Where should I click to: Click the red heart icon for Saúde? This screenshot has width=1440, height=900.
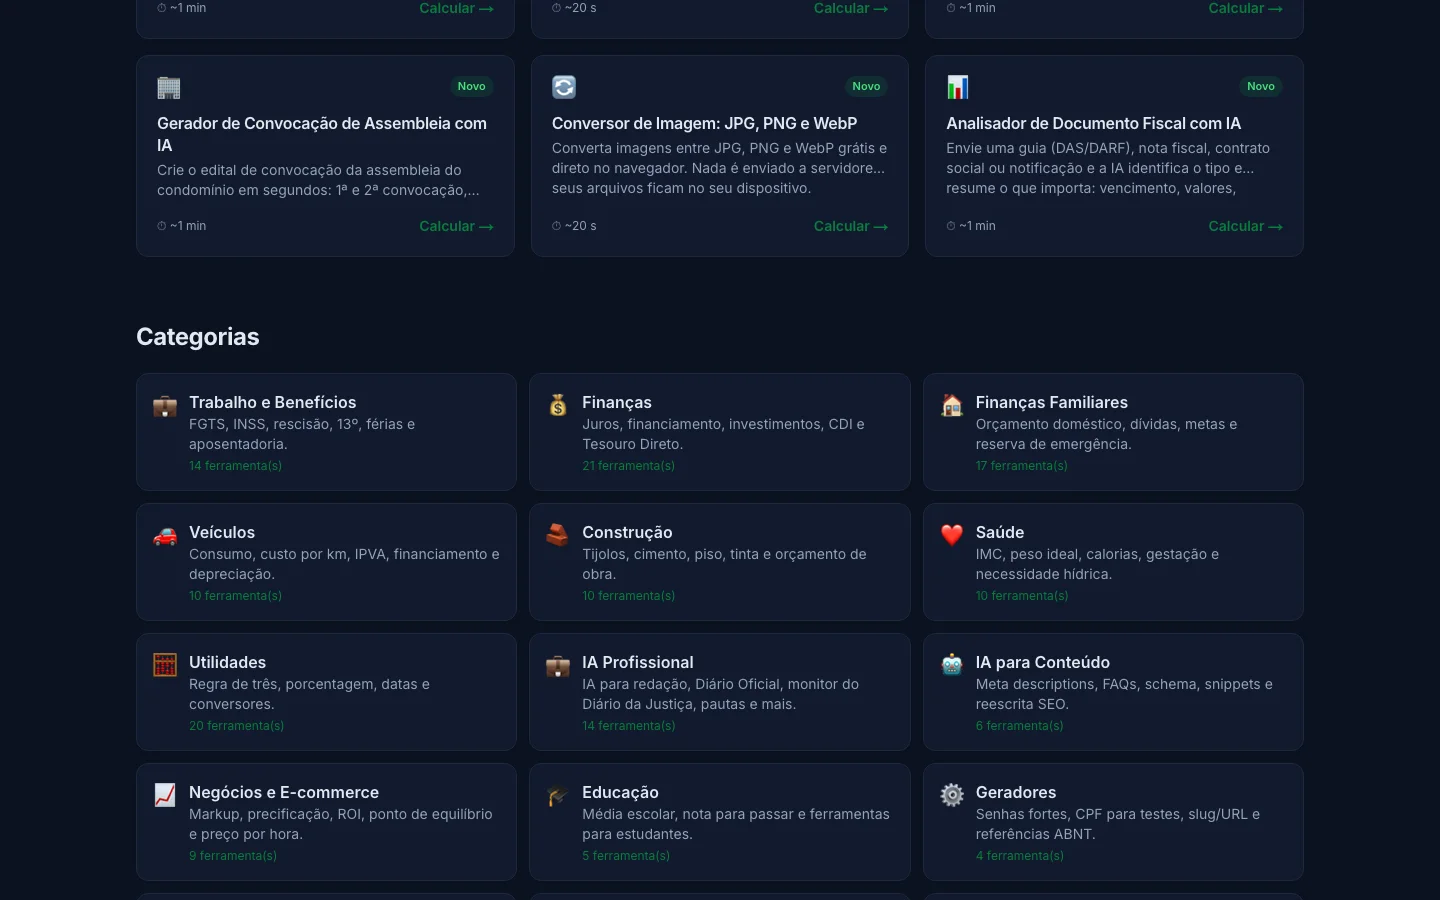tap(952, 535)
